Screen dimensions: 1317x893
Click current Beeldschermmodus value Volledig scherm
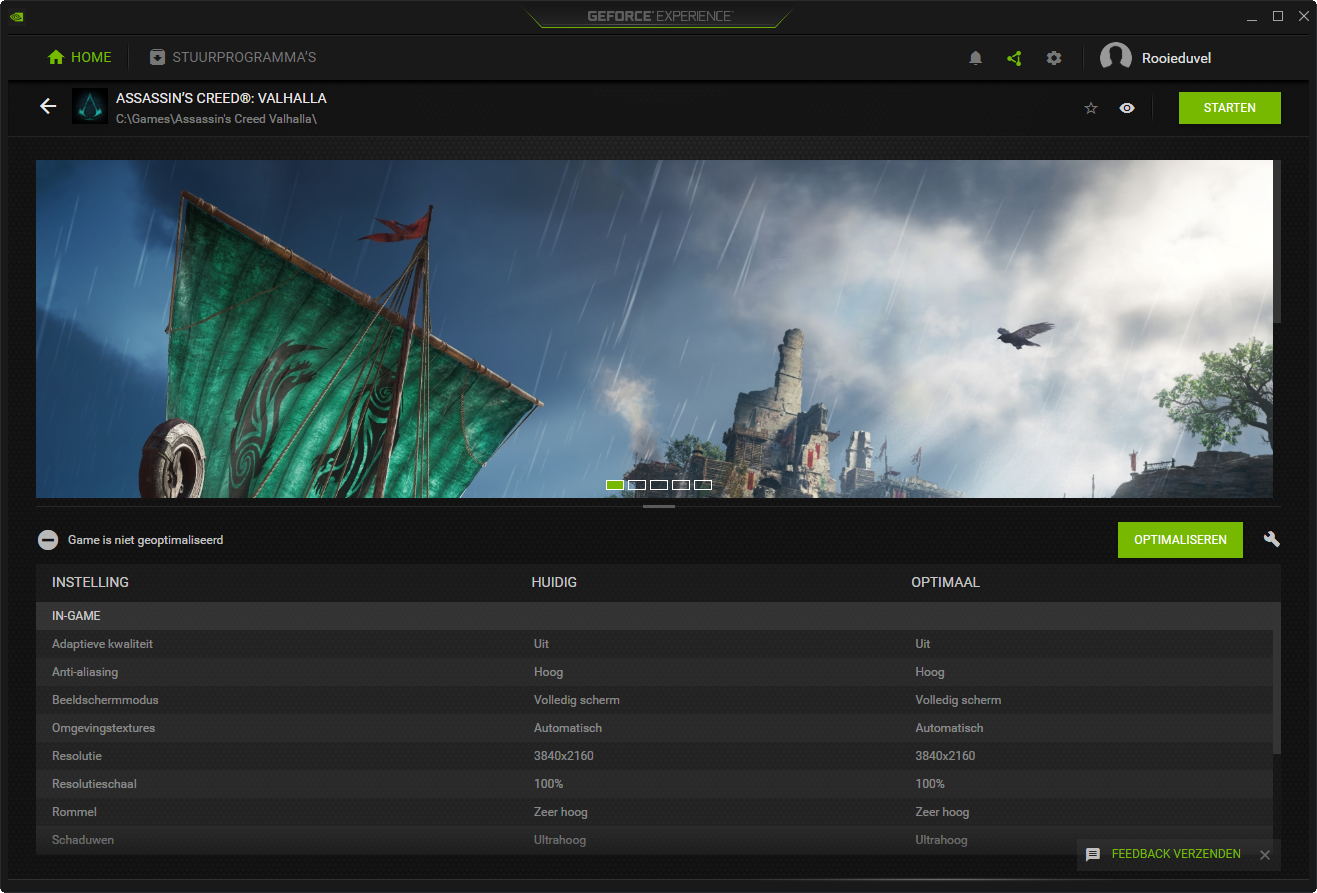(577, 700)
